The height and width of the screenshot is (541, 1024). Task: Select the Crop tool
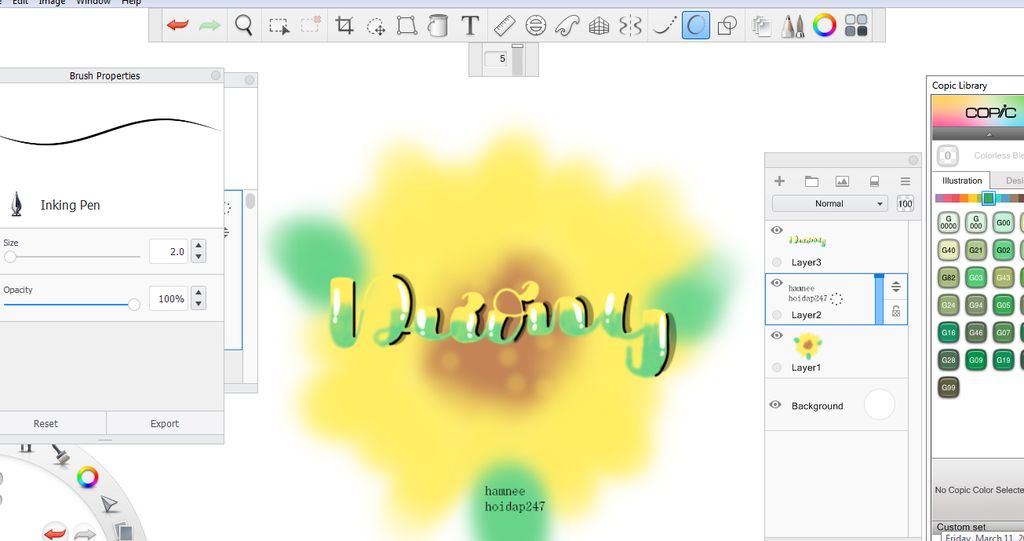tap(344, 26)
